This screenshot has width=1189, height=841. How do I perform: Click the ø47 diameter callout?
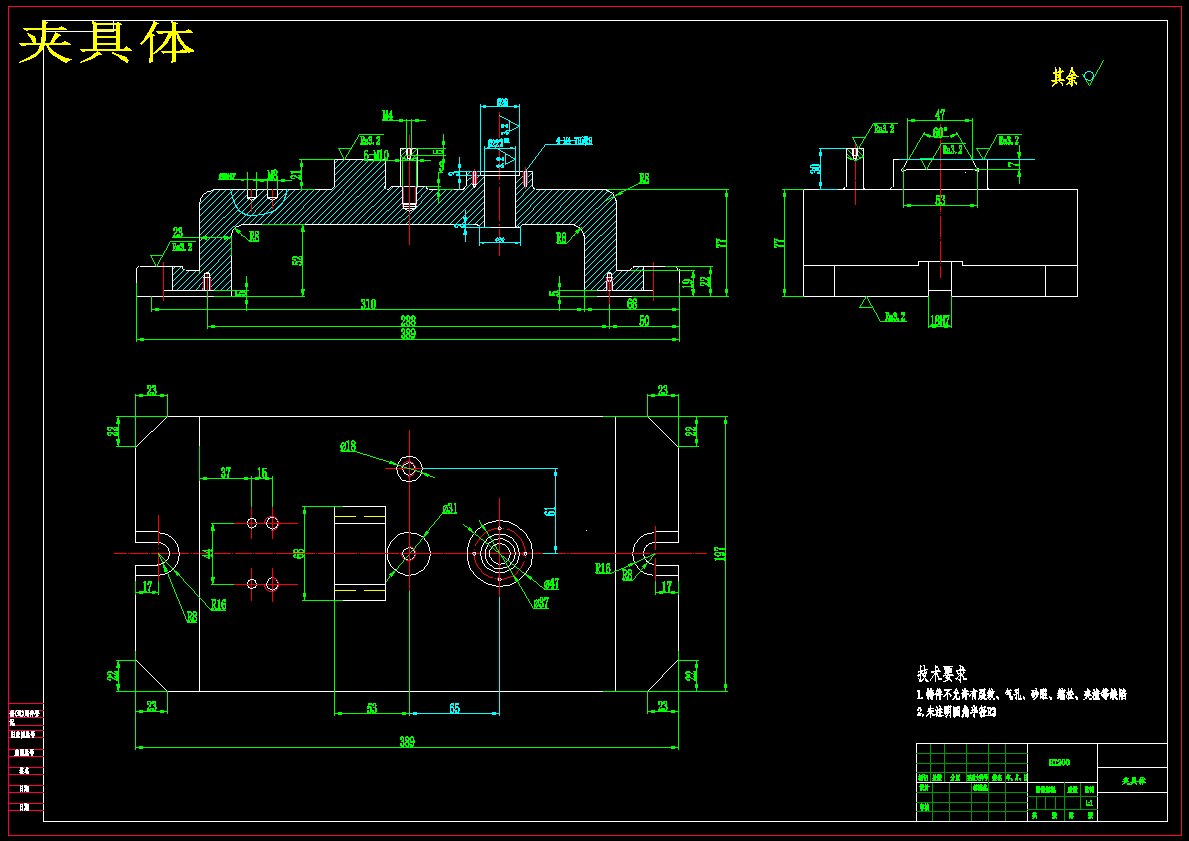click(551, 584)
